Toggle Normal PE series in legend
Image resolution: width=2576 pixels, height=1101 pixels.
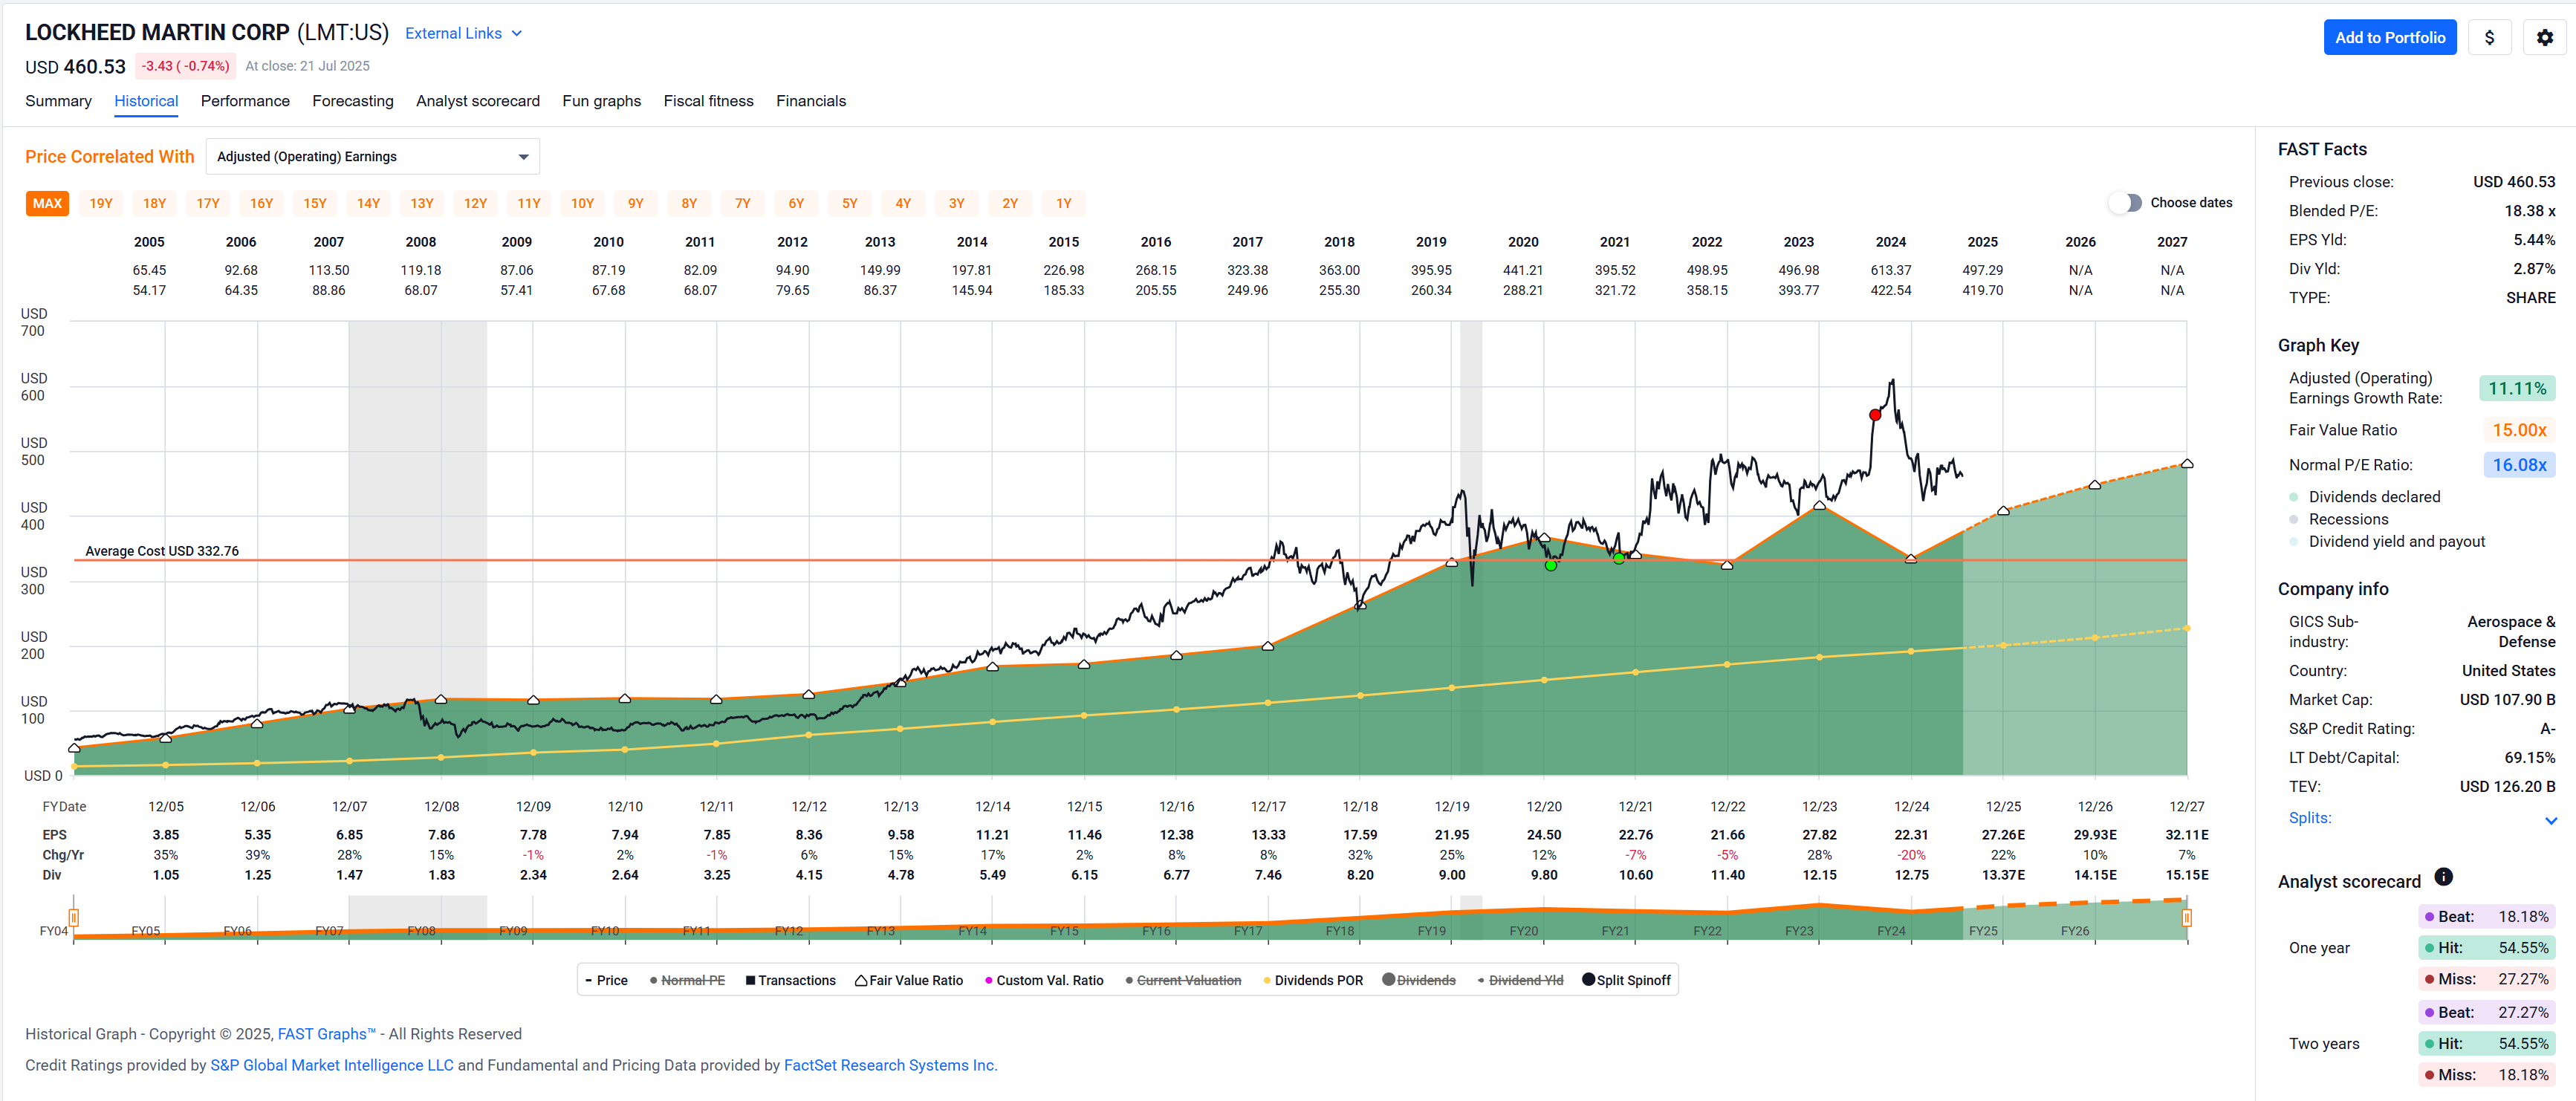[x=687, y=980]
